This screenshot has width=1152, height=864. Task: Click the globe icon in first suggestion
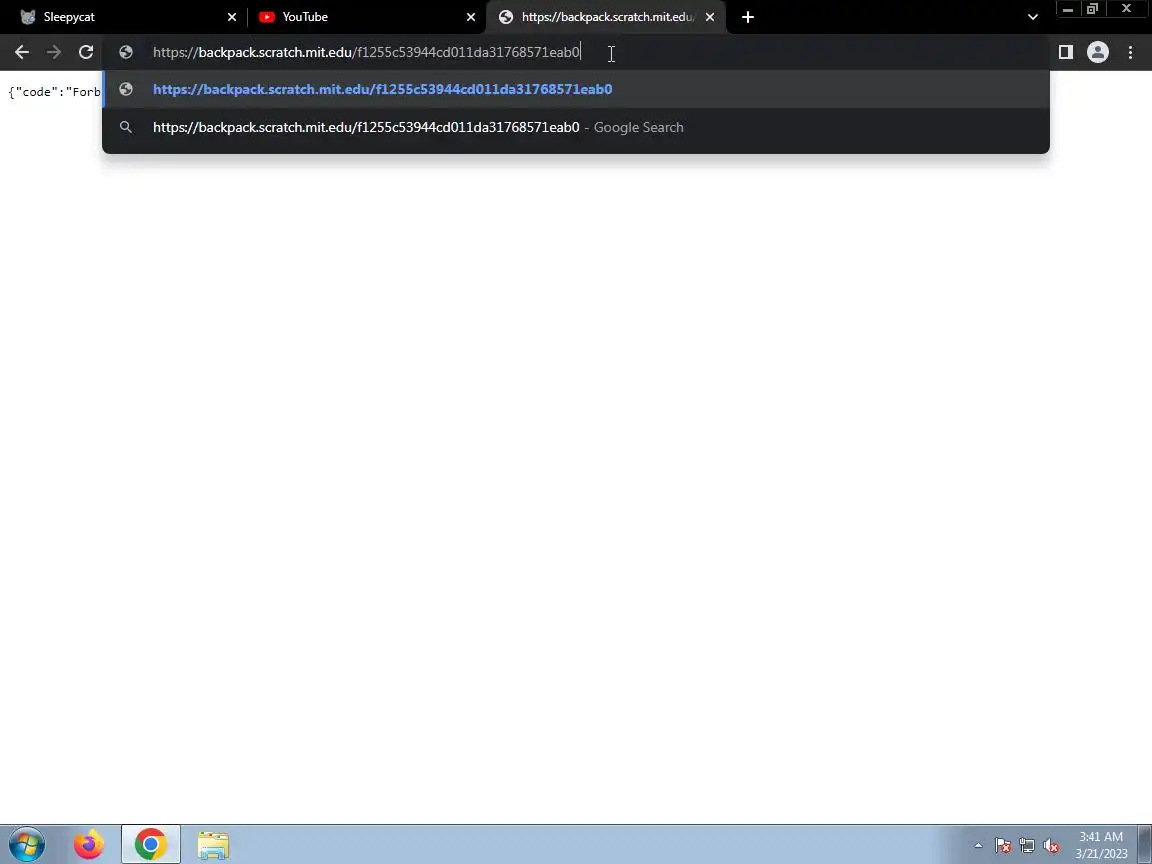point(126,89)
